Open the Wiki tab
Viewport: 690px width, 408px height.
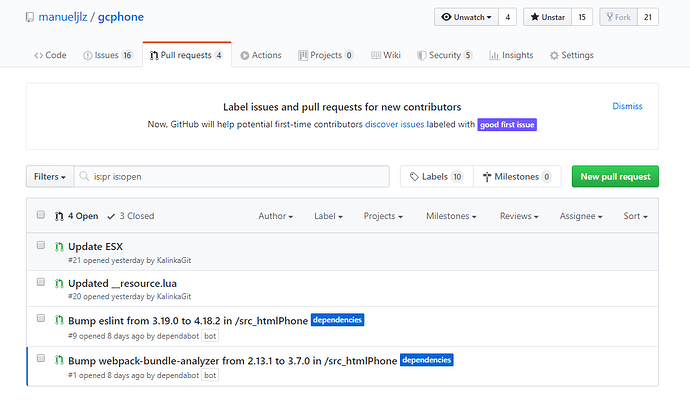[386, 55]
